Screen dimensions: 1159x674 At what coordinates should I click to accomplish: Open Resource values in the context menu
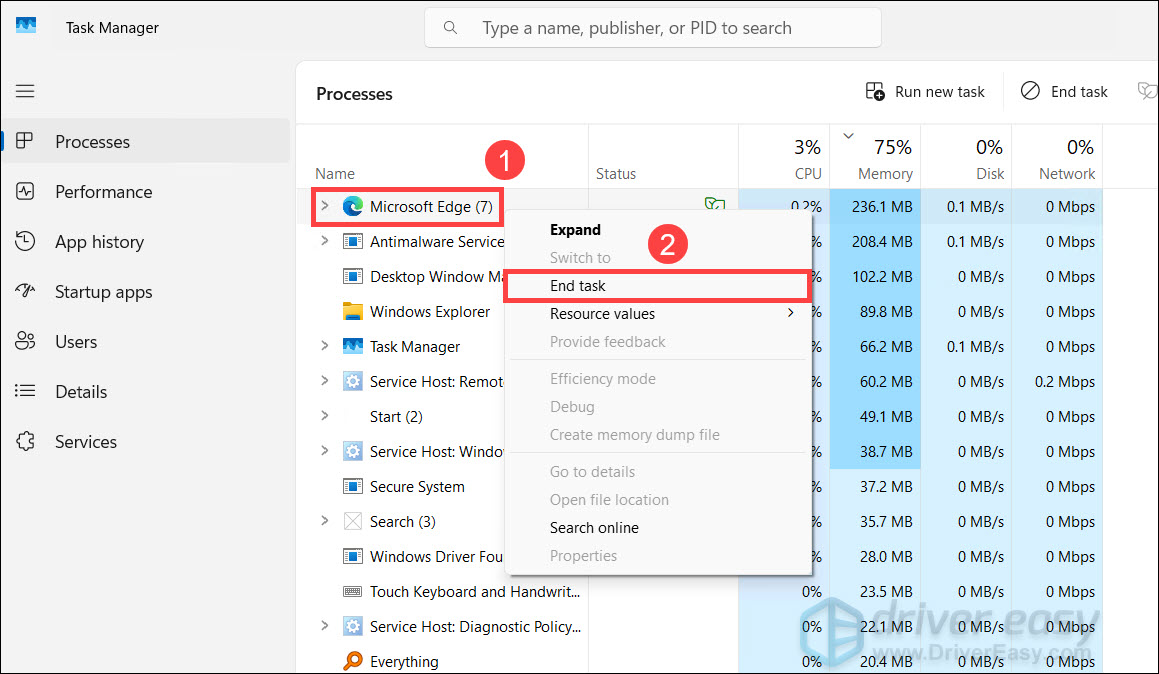click(658, 314)
